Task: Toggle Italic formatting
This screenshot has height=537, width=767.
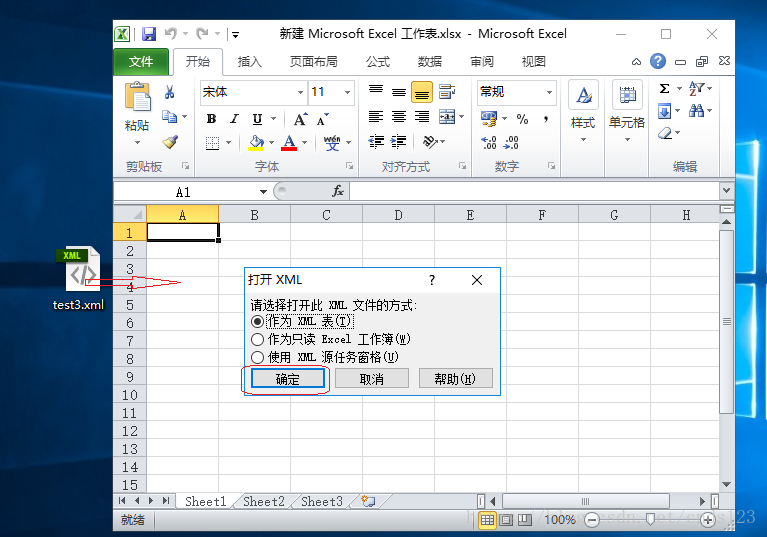Action: pyautogui.click(x=234, y=119)
